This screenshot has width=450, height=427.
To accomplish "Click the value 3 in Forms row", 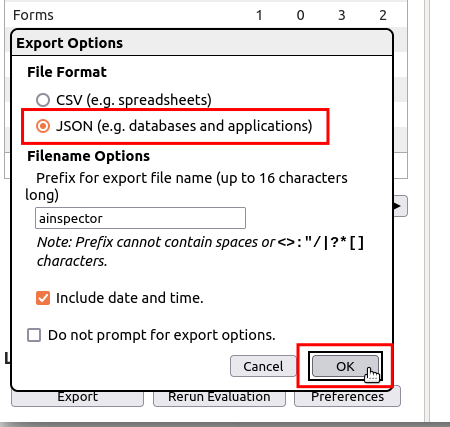I will (x=342, y=15).
